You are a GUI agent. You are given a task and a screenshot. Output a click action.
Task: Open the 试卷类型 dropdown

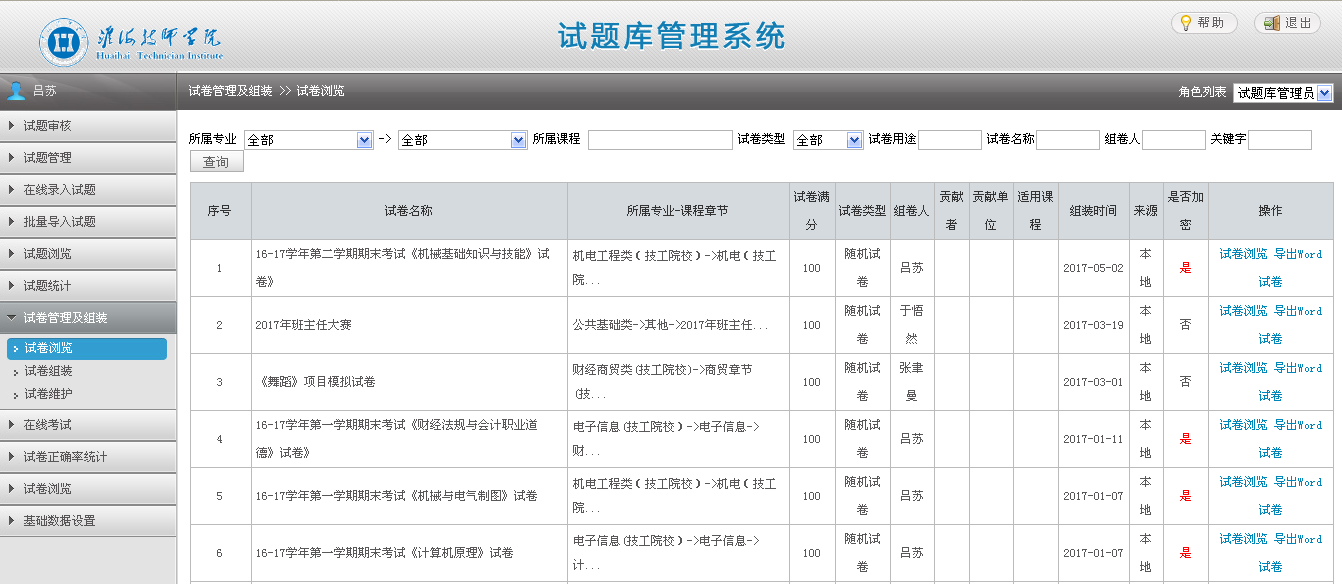pyautogui.click(x=827, y=140)
